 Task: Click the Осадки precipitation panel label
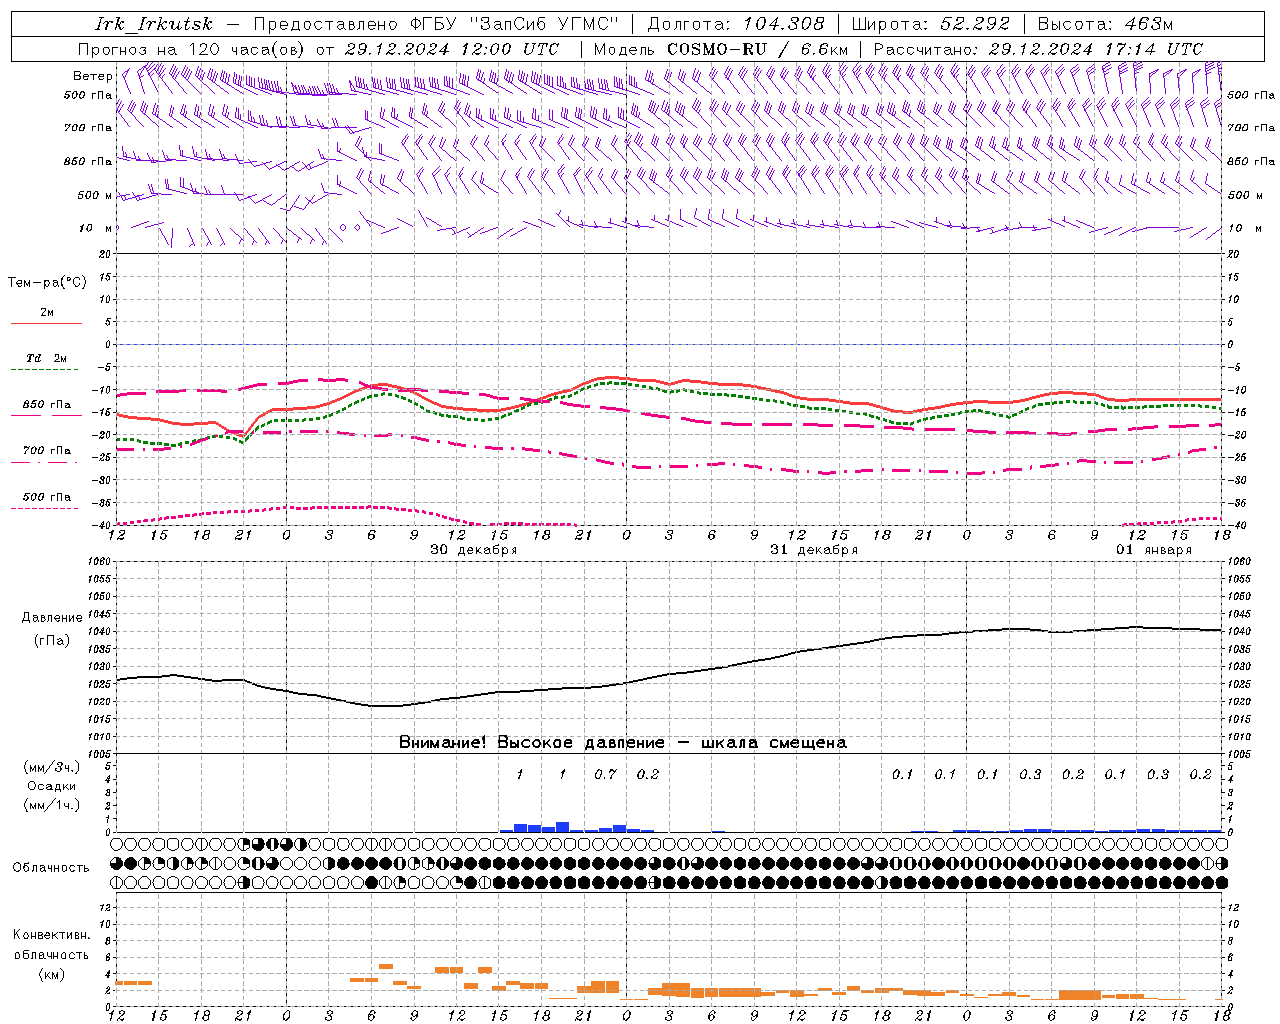click(52, 786)
